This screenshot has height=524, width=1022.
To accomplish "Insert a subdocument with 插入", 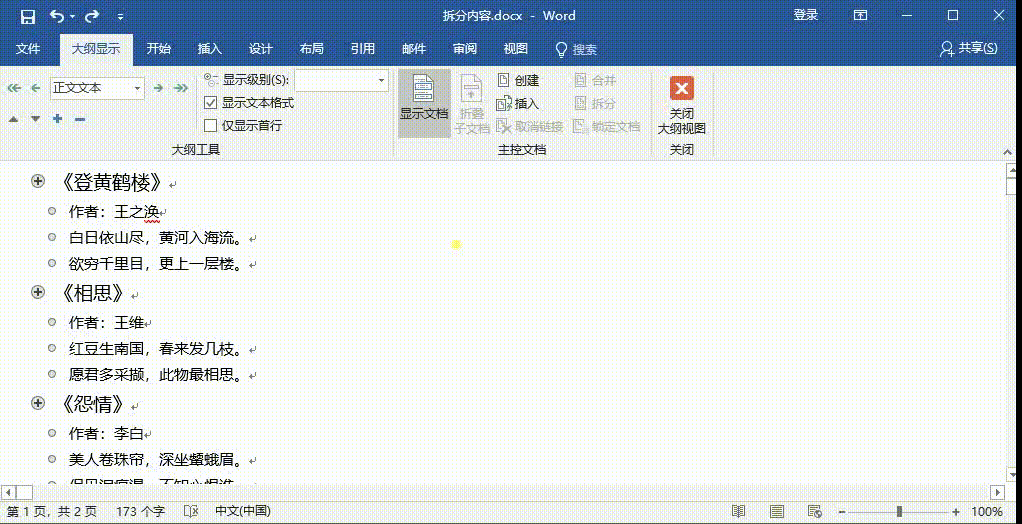I will (x=518, y=103).
